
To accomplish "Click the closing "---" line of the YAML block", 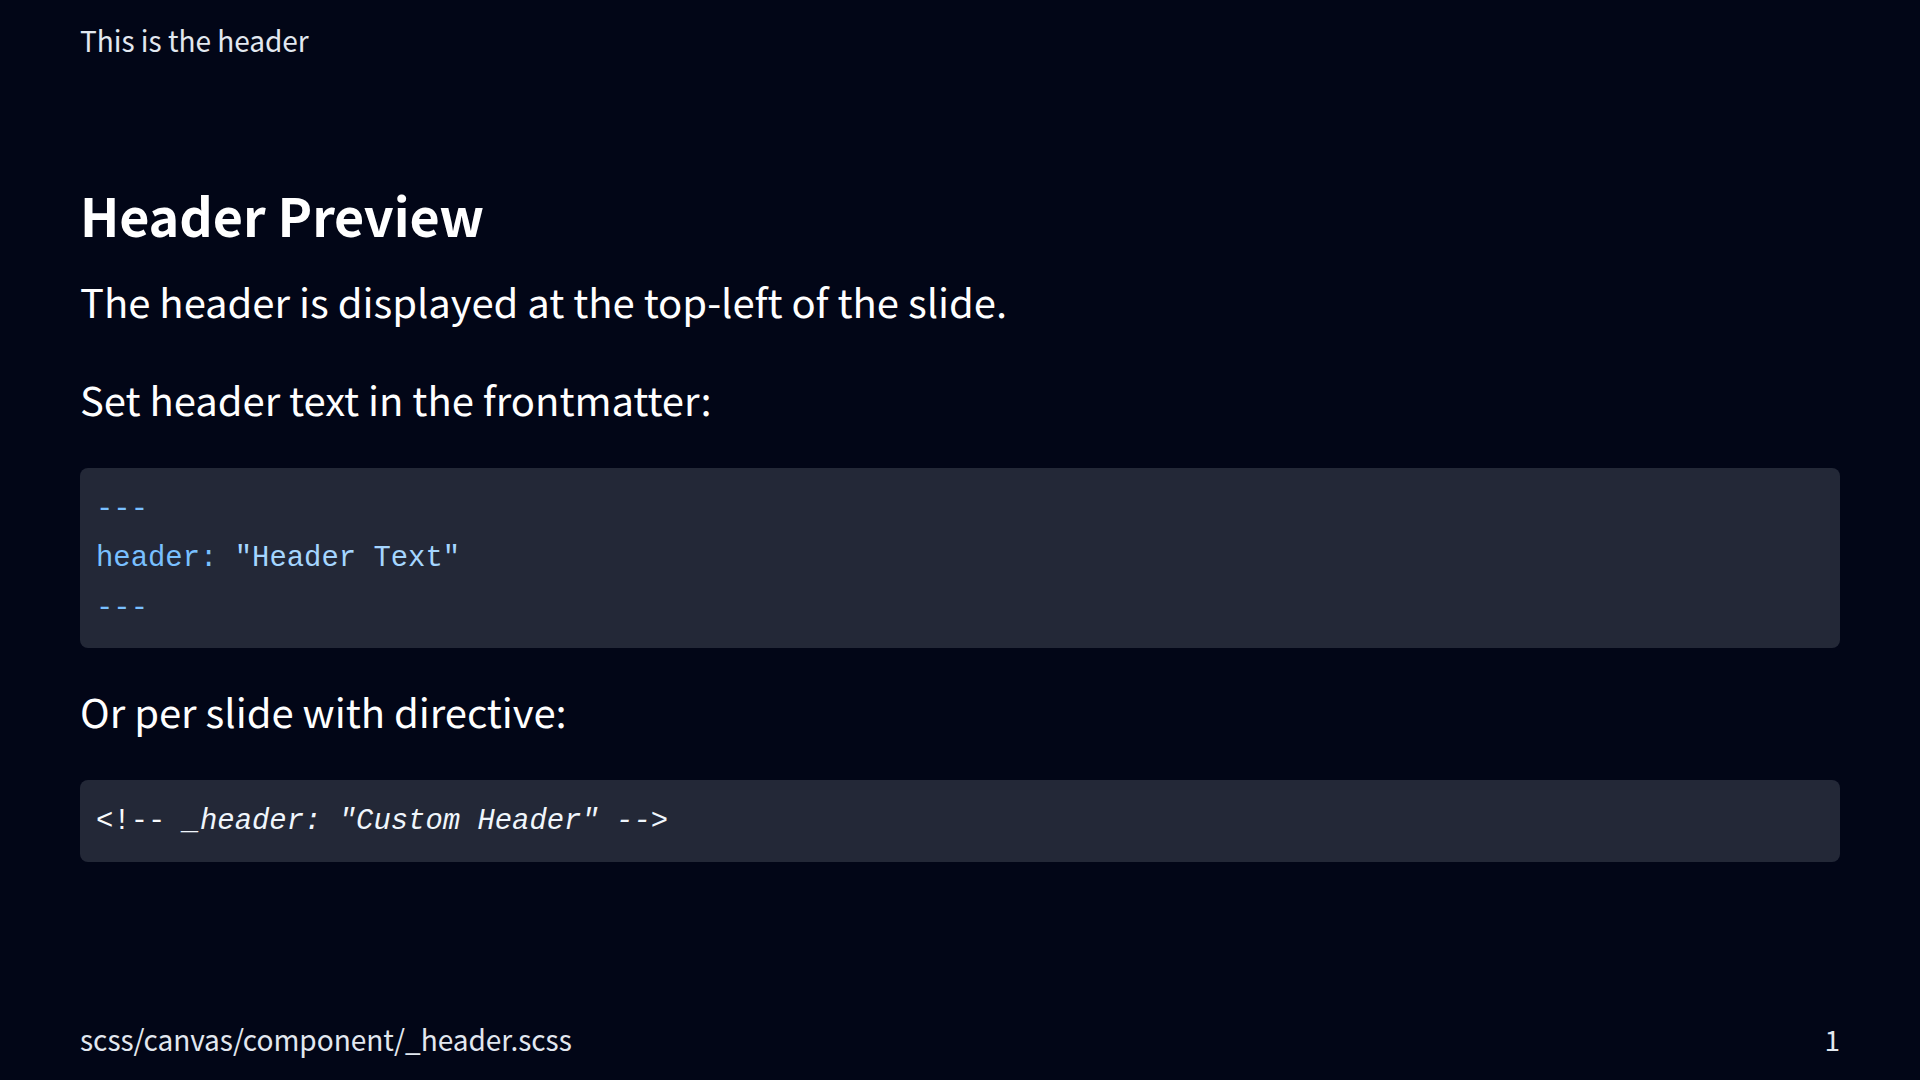I will point(122,607).
